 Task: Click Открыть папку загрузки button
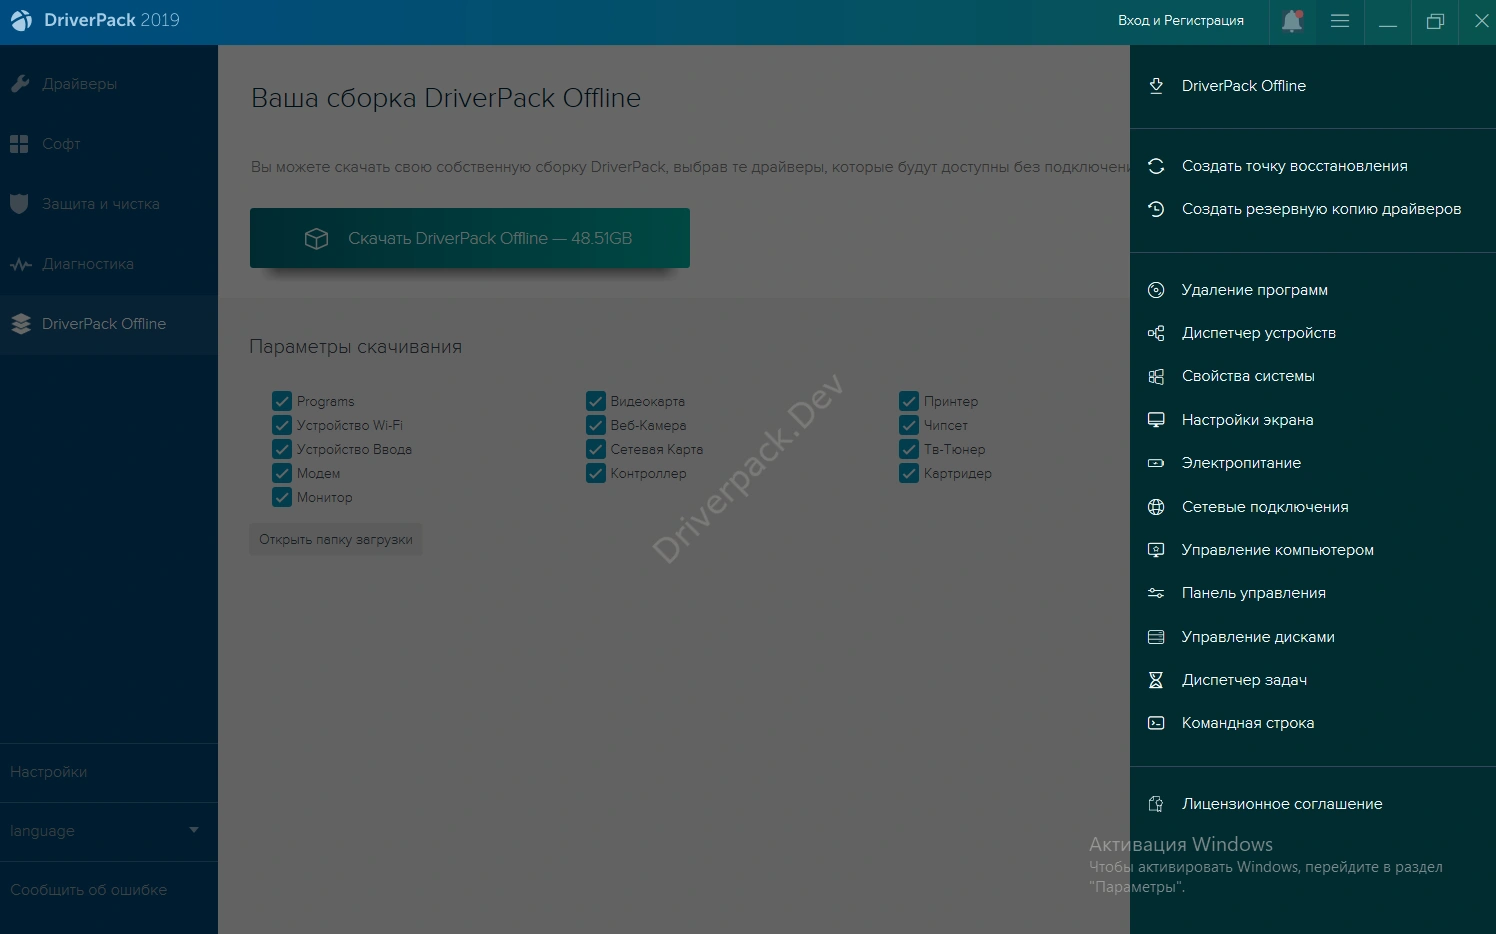336,539
